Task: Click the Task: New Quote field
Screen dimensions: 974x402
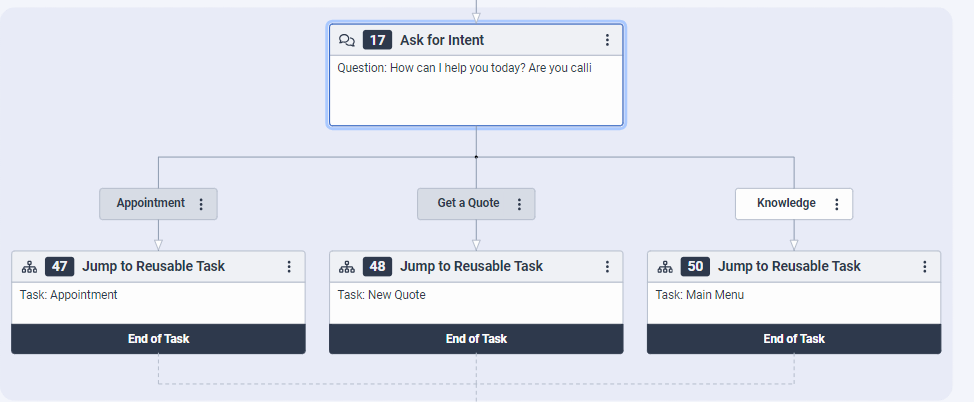Action: point(381,295)
